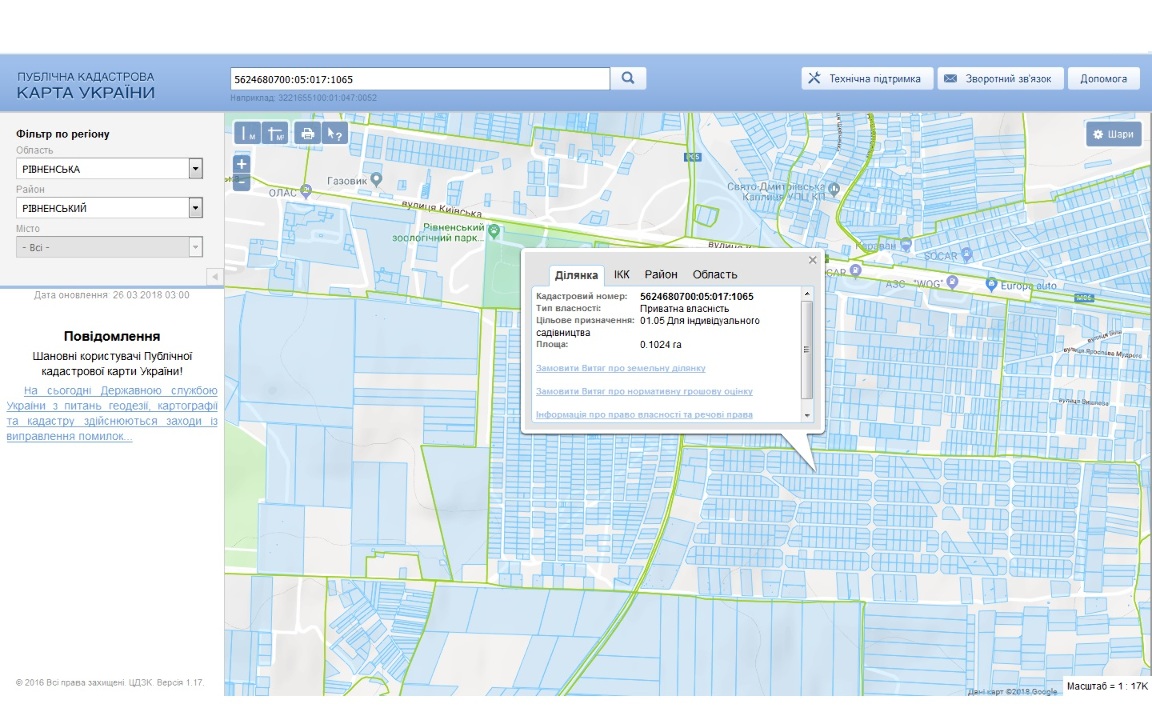Click the ОЛАС map marker
The height and width of the screenshot is (720, 1152).
coord(306,191)
